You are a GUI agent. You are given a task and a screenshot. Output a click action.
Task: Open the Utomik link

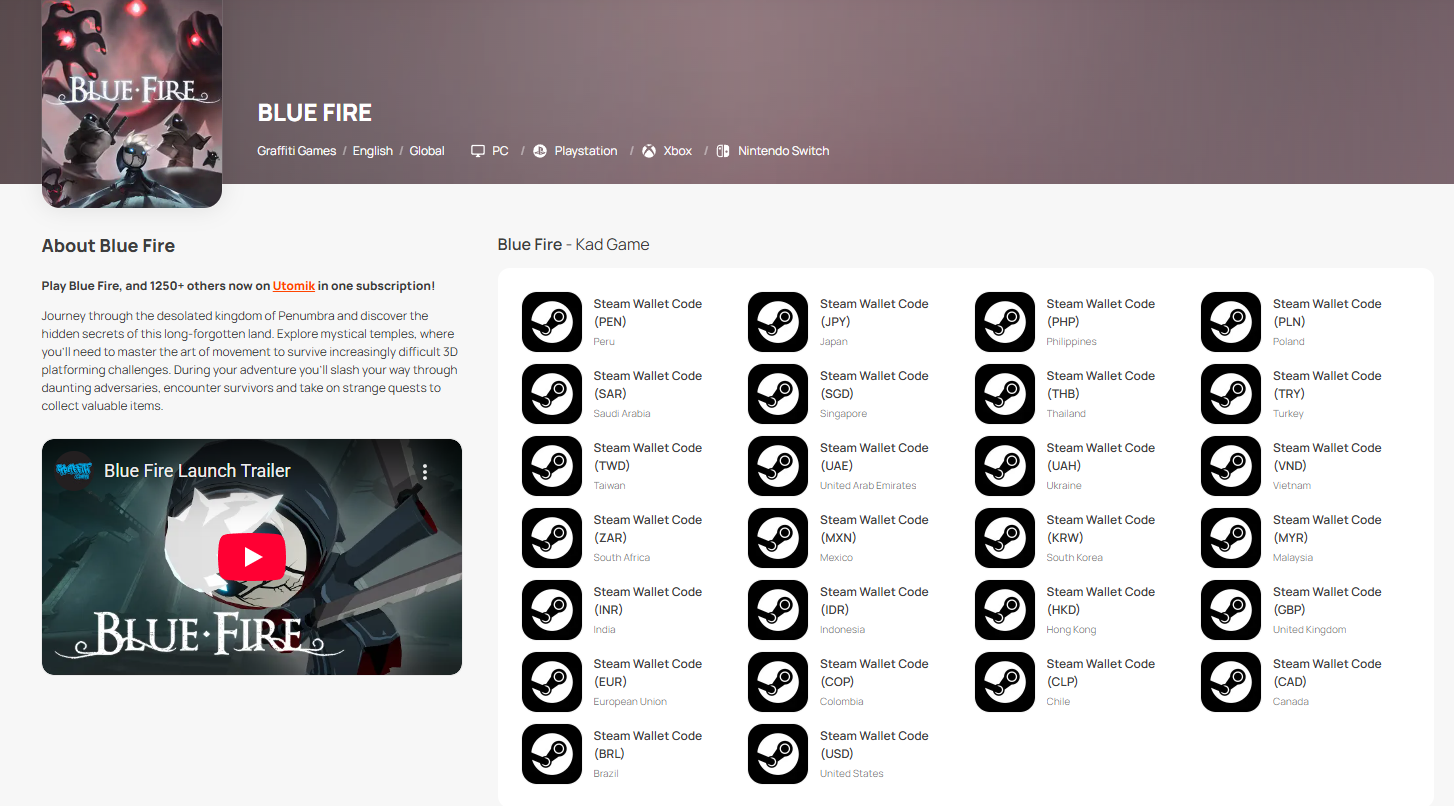pyautogui.click(x=294, y=286)
